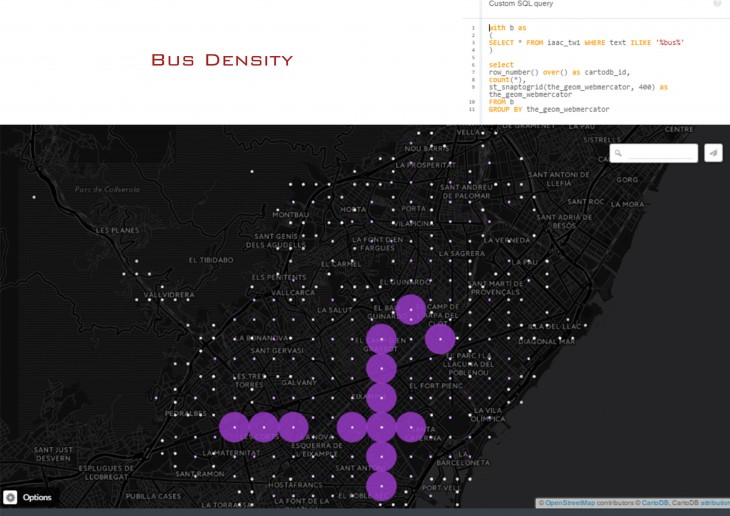Click the Bus Density title

coord(222,60)
